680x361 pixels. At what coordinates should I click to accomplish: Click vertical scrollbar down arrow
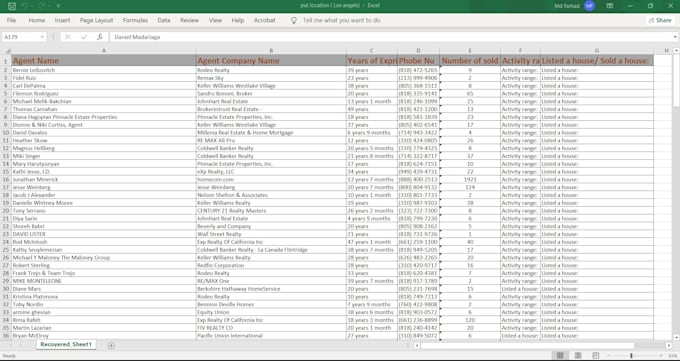676,337
